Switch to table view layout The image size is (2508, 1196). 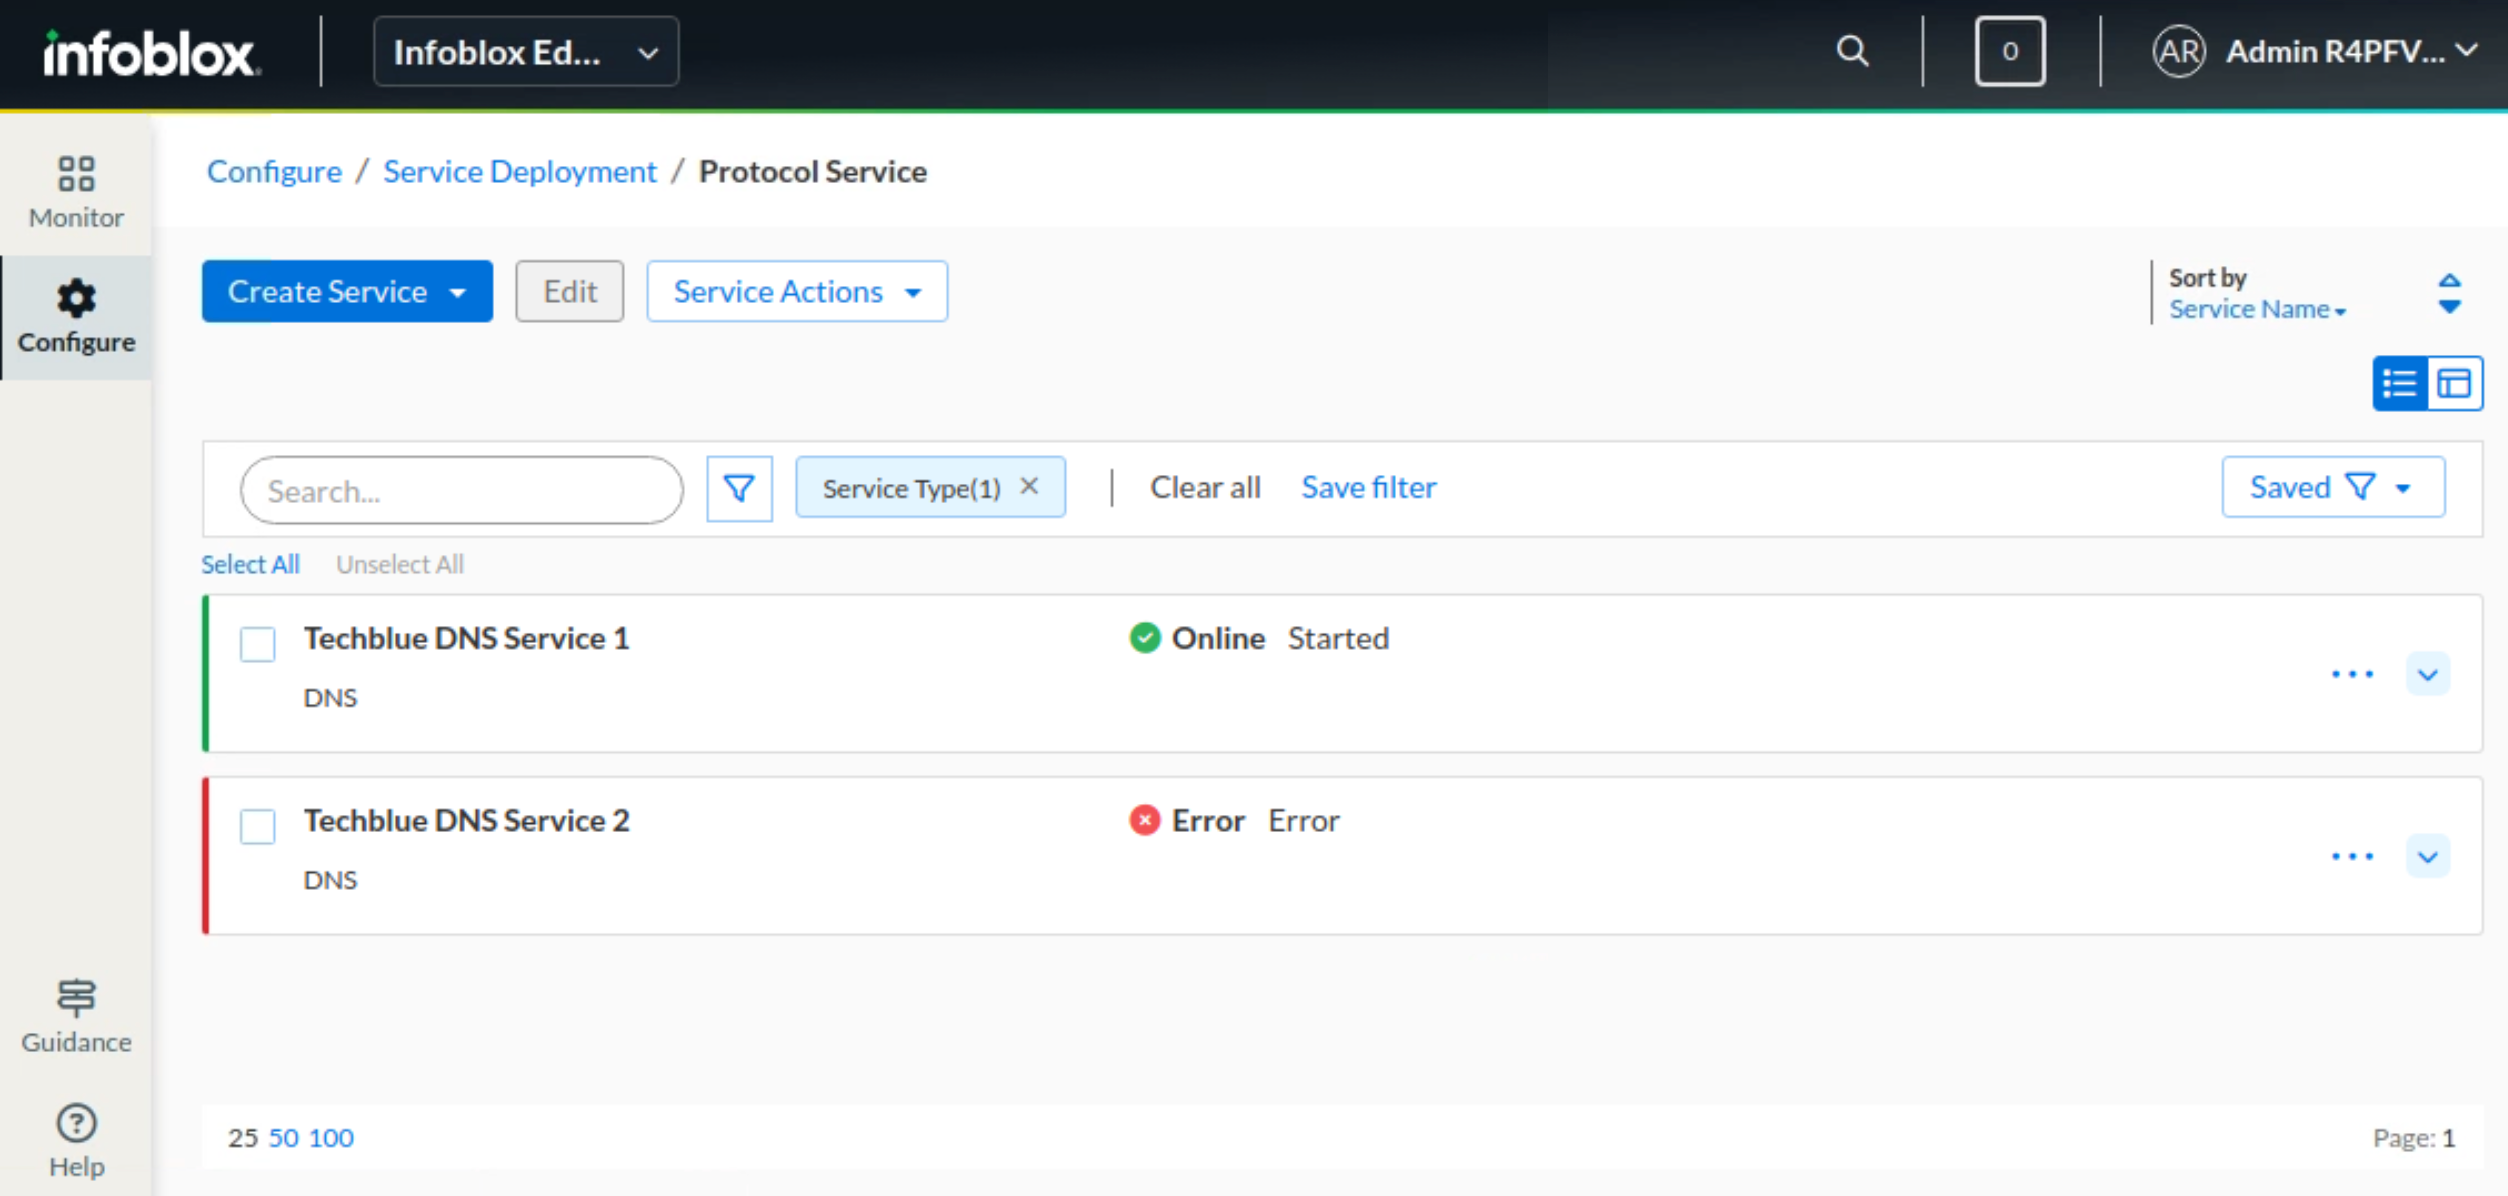[x=2454, y=384]
